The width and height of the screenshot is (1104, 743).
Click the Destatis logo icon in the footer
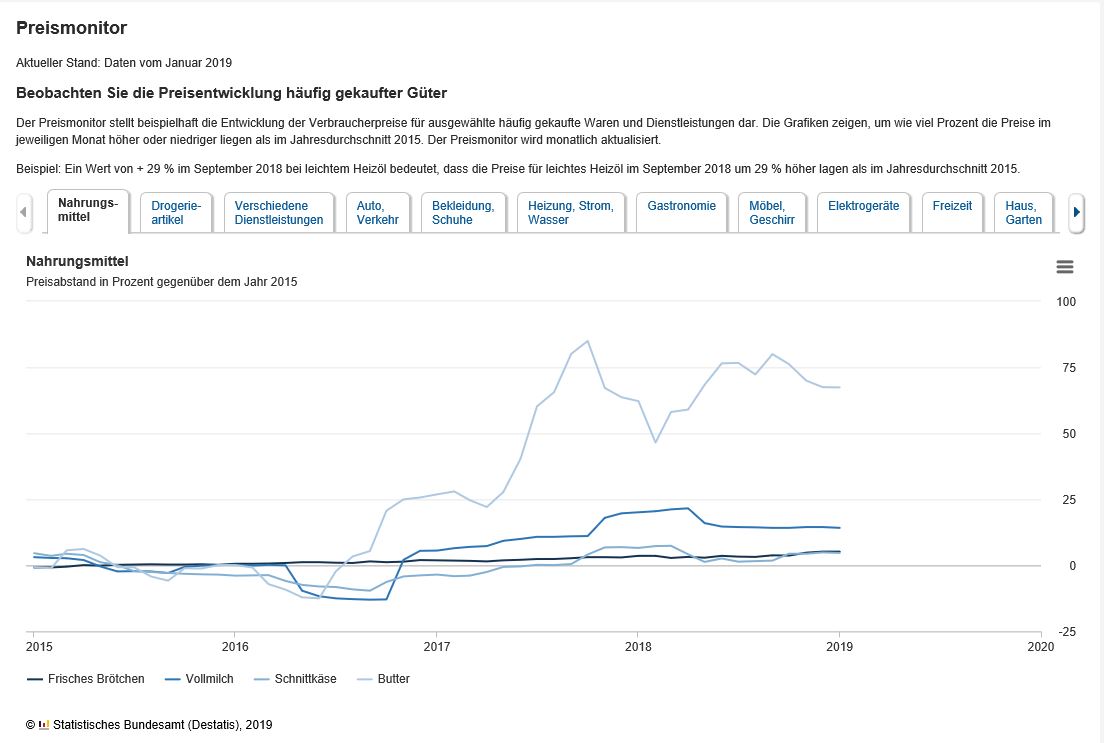pyautogui.click(x=44, y=725)
